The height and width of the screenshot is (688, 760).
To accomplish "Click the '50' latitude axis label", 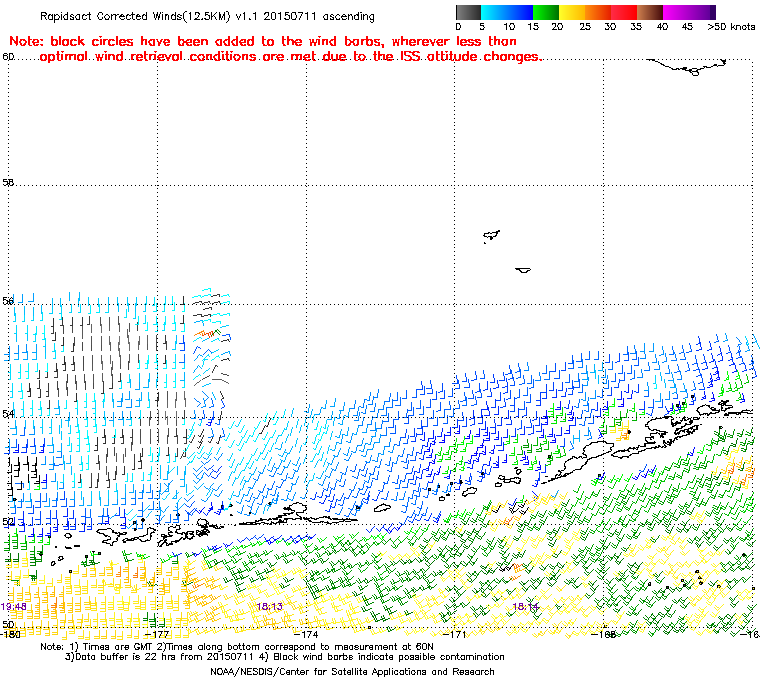I will pos(8,624).
